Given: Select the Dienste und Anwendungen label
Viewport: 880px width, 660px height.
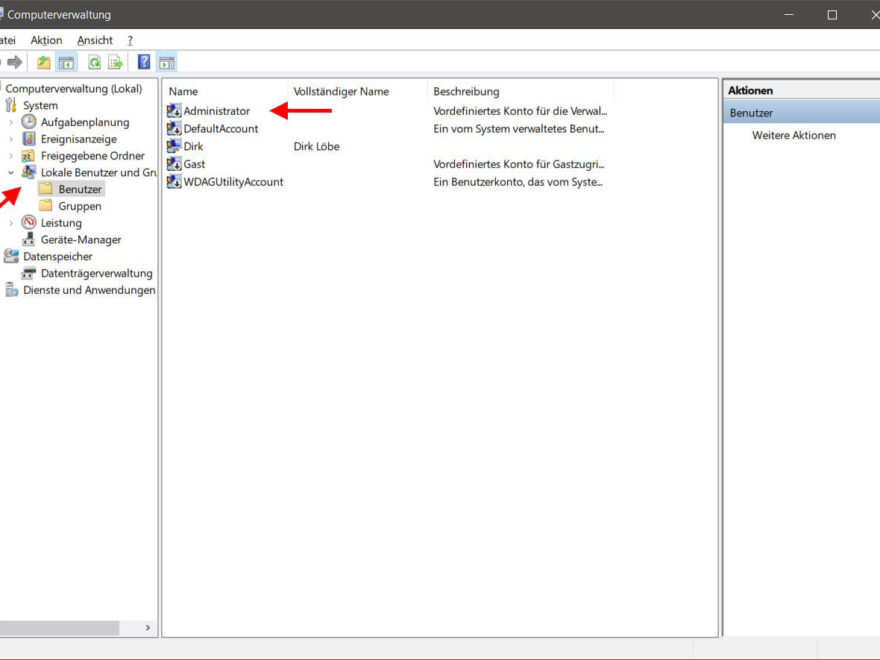Looking at the screenshot, I should pos(89,290).
